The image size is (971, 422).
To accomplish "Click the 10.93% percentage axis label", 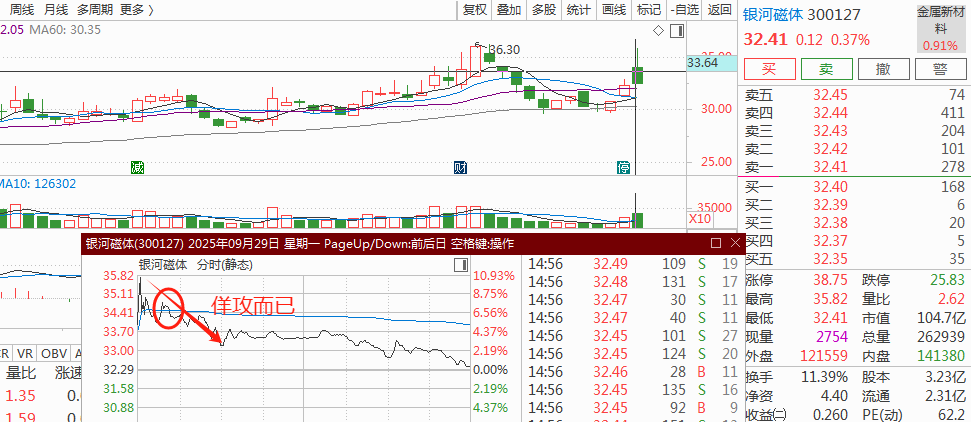I will tap(494, 276).
